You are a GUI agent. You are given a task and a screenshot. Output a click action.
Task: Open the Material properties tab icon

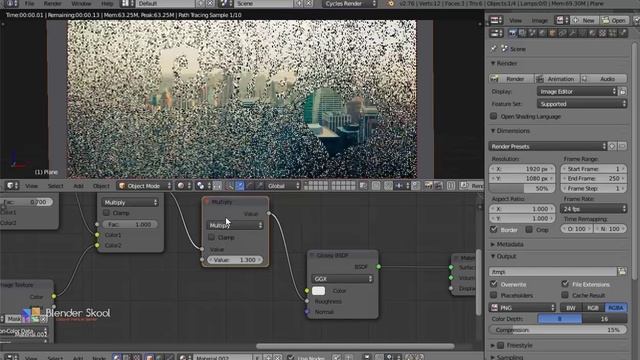(x=593, y=33)
